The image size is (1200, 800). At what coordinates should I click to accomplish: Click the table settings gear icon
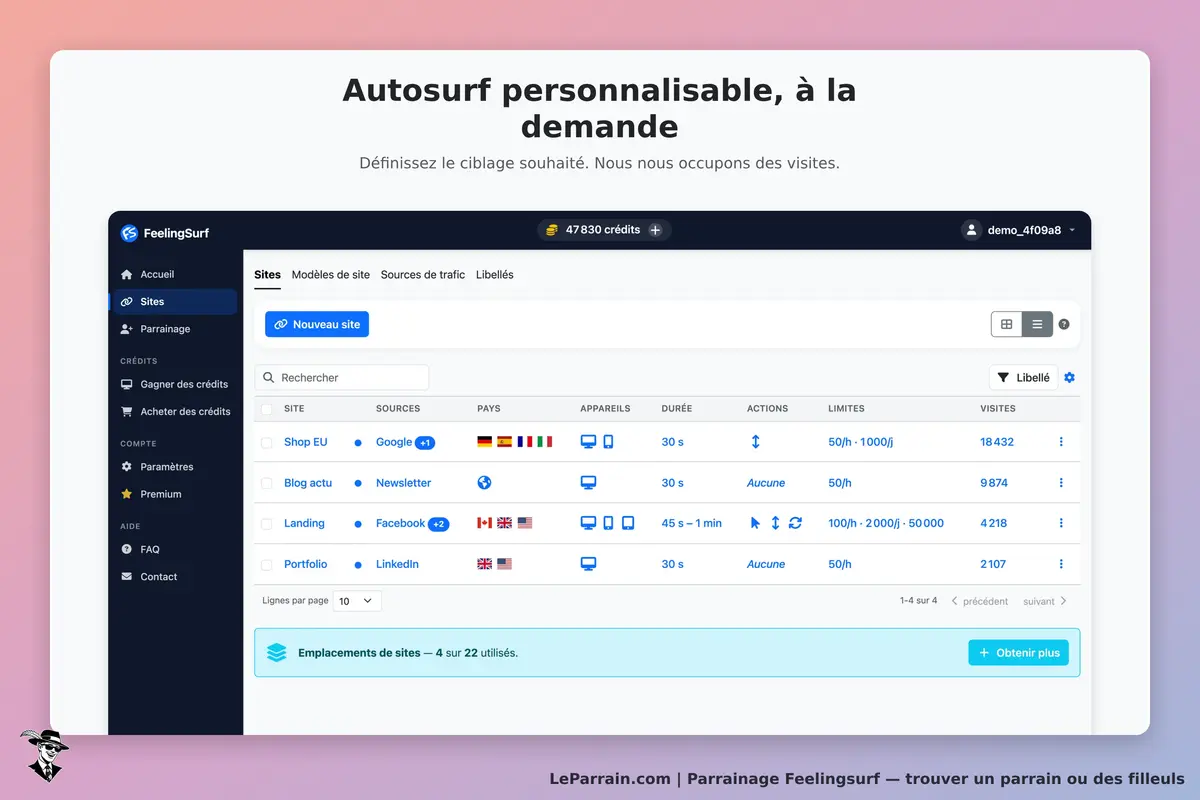1070,377
